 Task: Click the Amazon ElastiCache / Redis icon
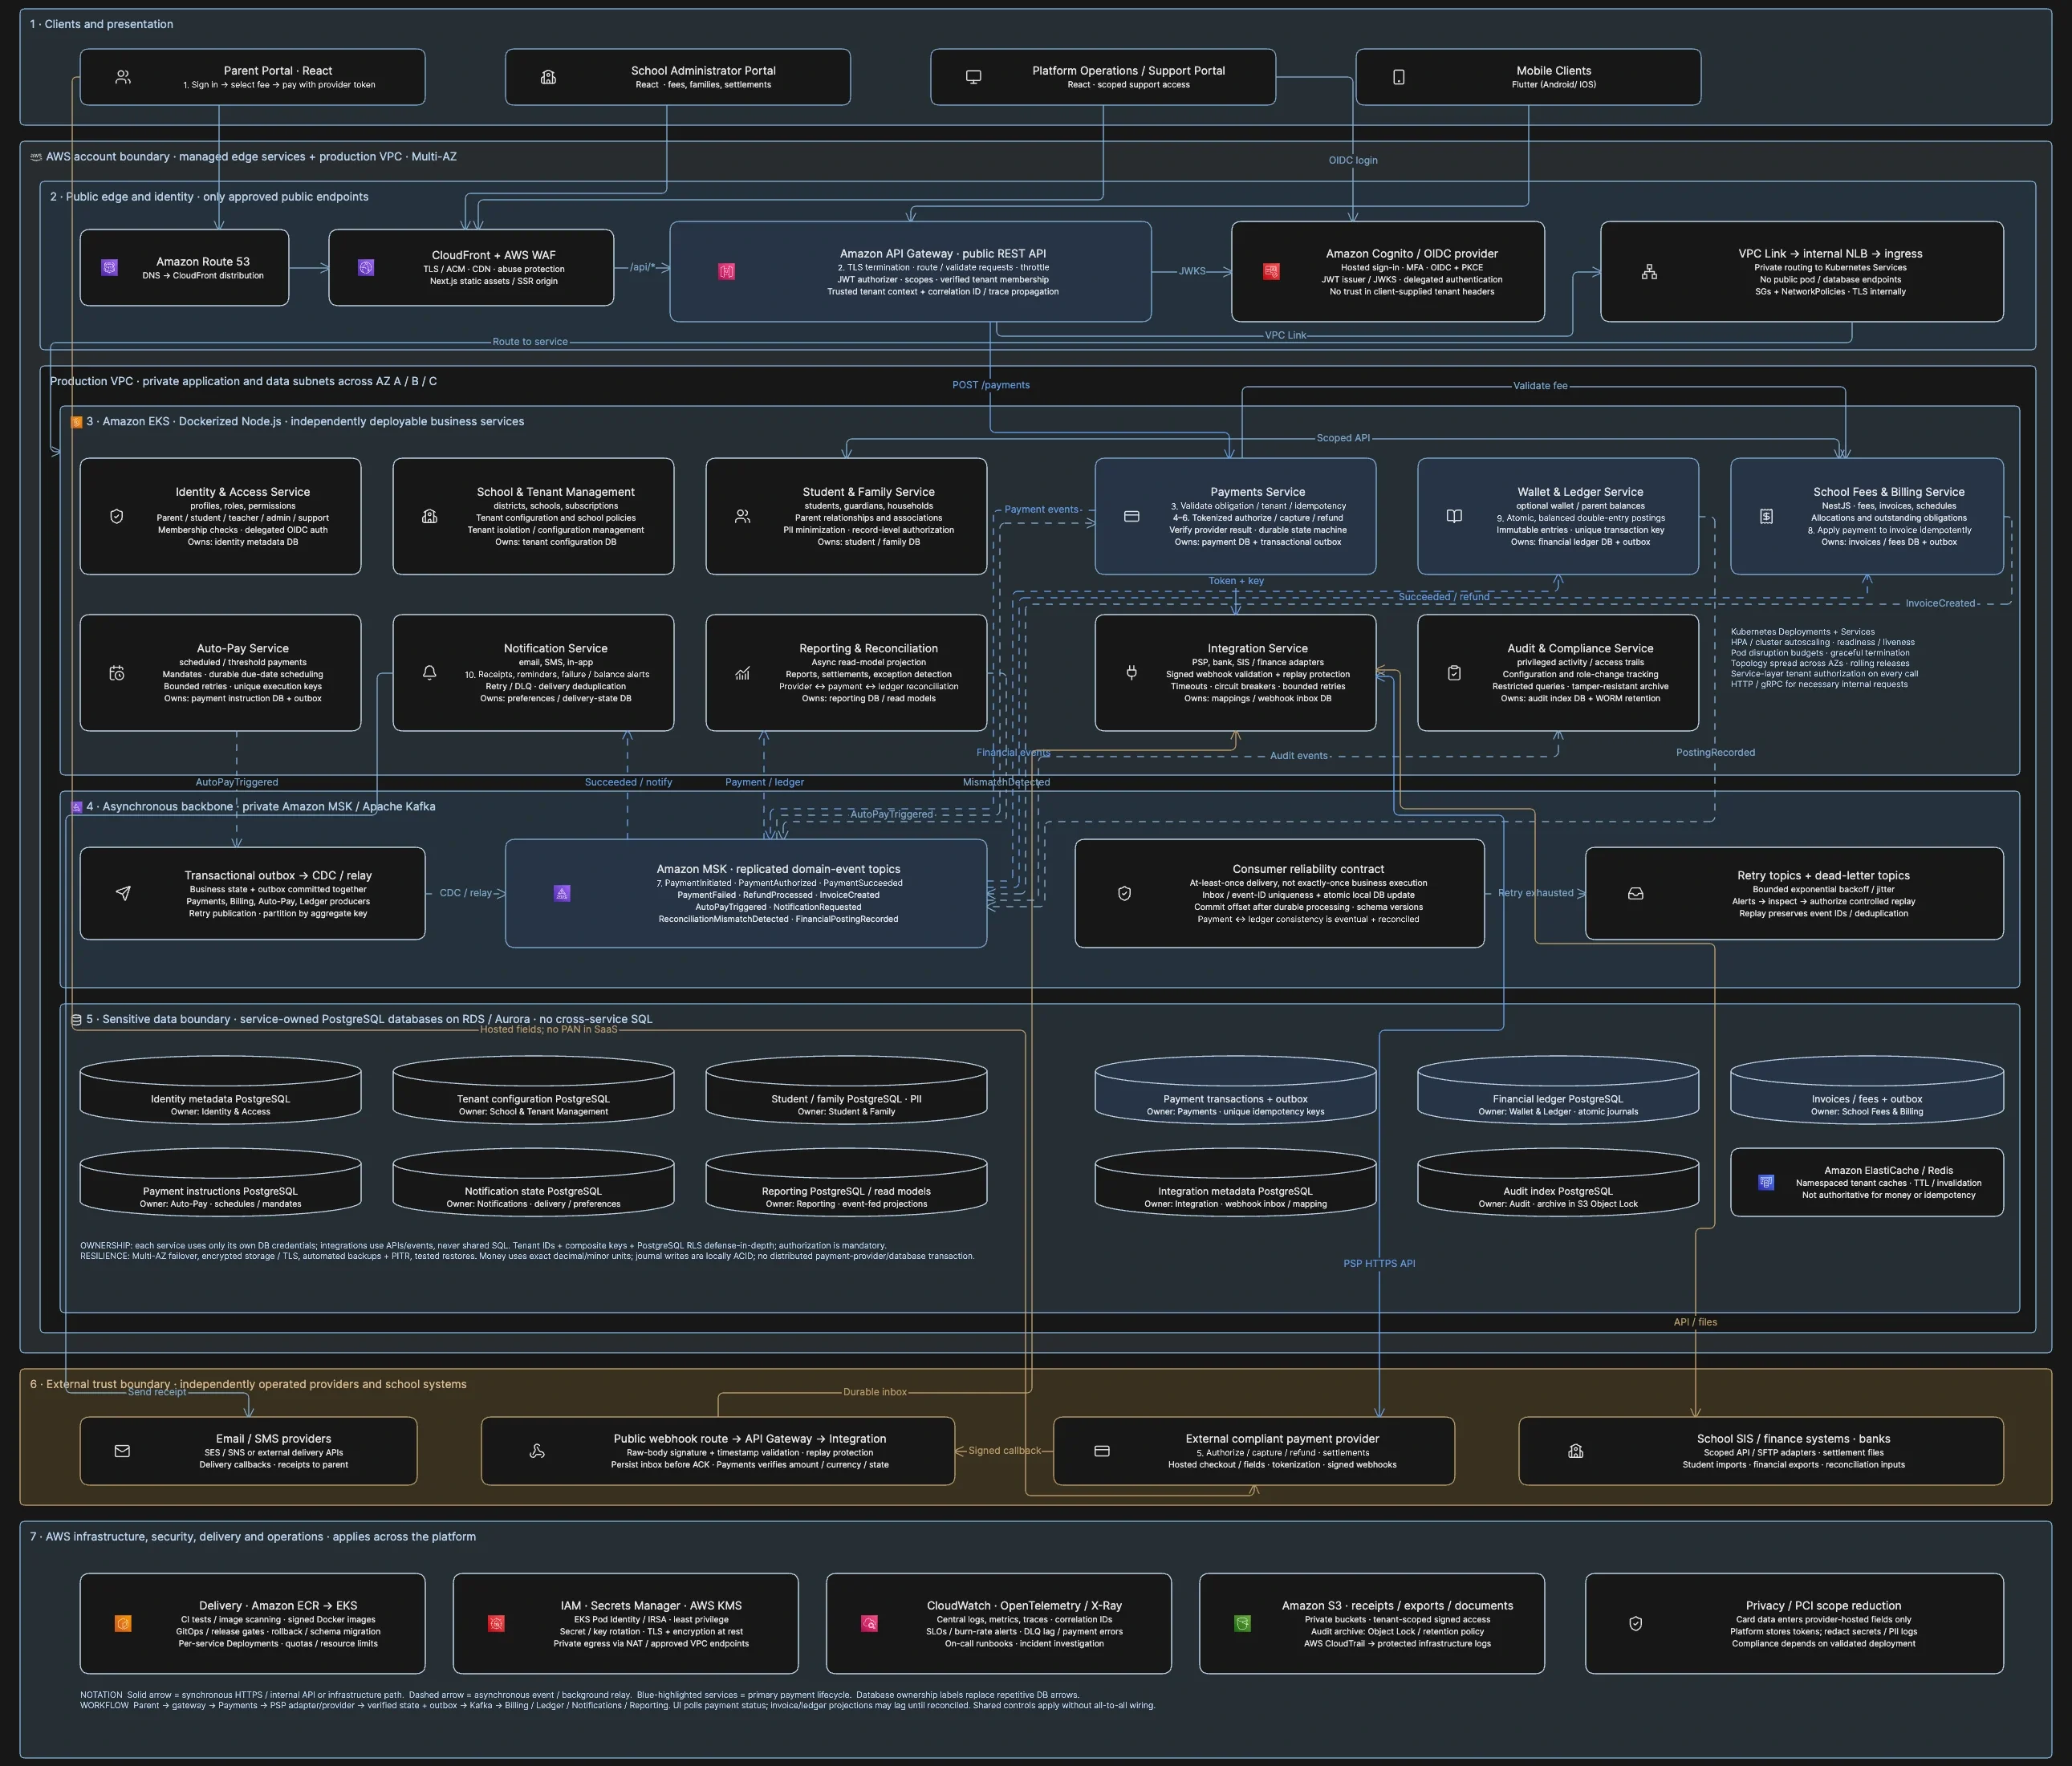tap(1766, 1182)
